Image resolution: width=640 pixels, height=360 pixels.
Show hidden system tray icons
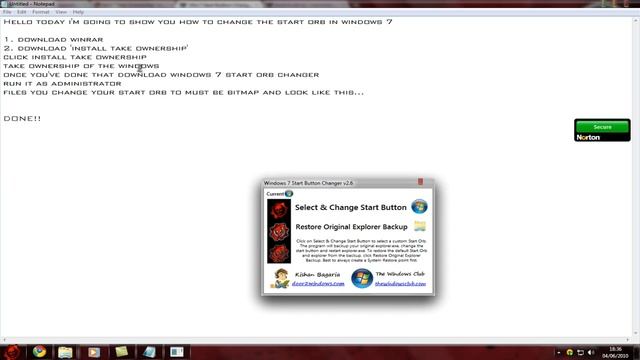558,352
